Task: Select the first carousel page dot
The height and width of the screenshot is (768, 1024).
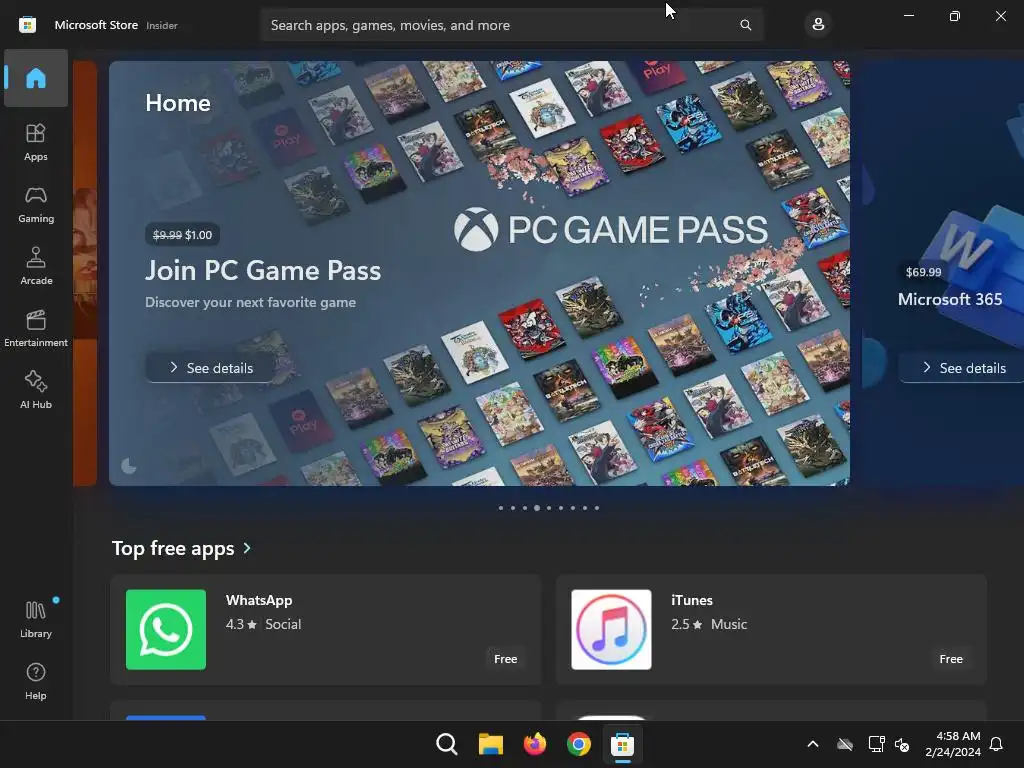Action: 501,507
